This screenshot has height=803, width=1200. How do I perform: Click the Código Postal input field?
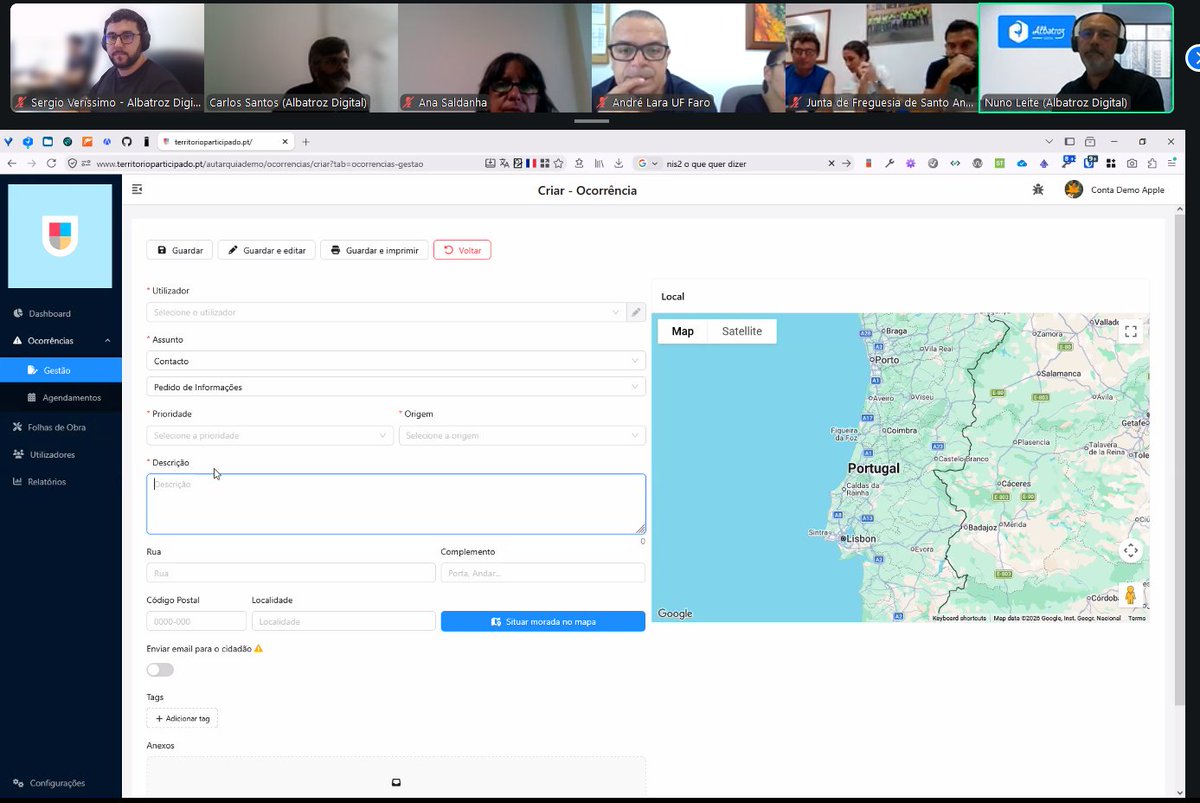(196, 621)
